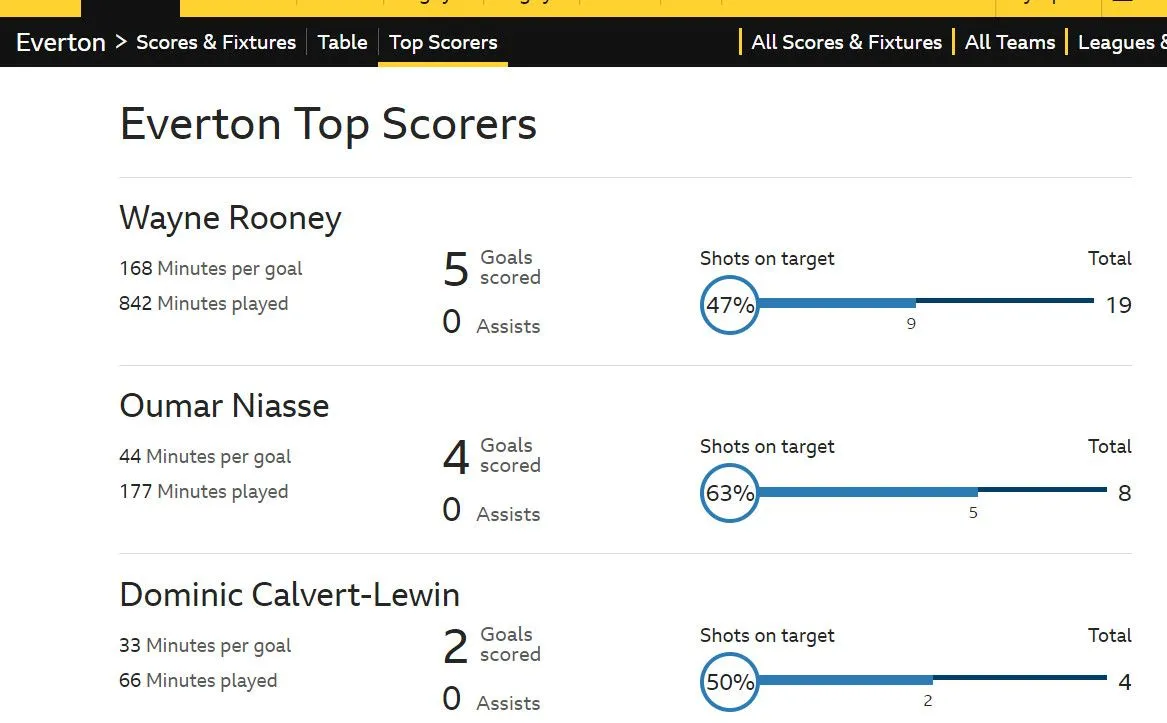Select the Dominic Calvert-Lewin player name
This screenshot has height=723, width=1167.
coord(289,595)
